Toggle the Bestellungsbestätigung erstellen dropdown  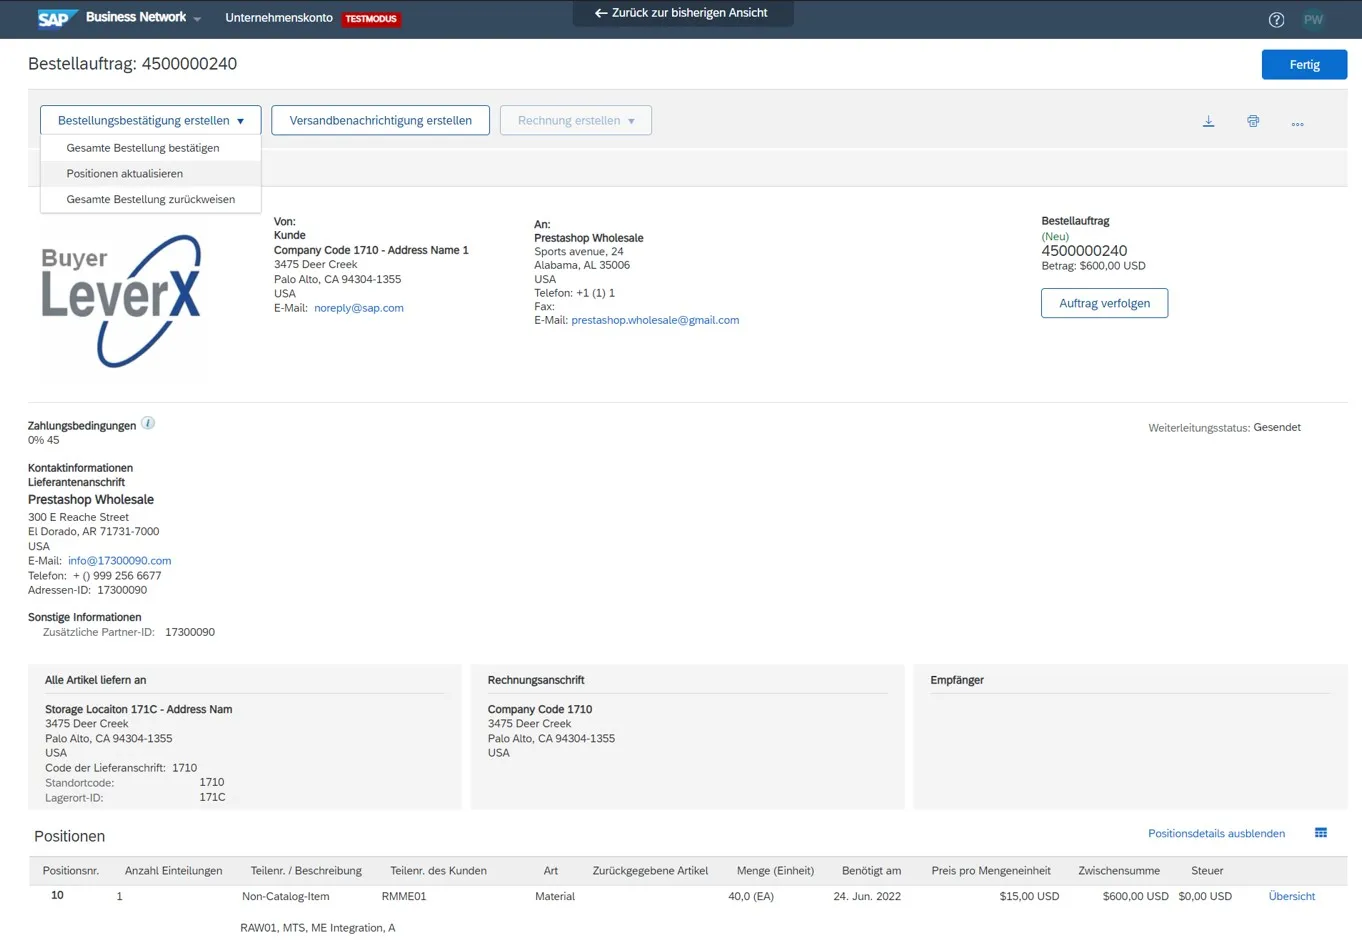[151, 120]
